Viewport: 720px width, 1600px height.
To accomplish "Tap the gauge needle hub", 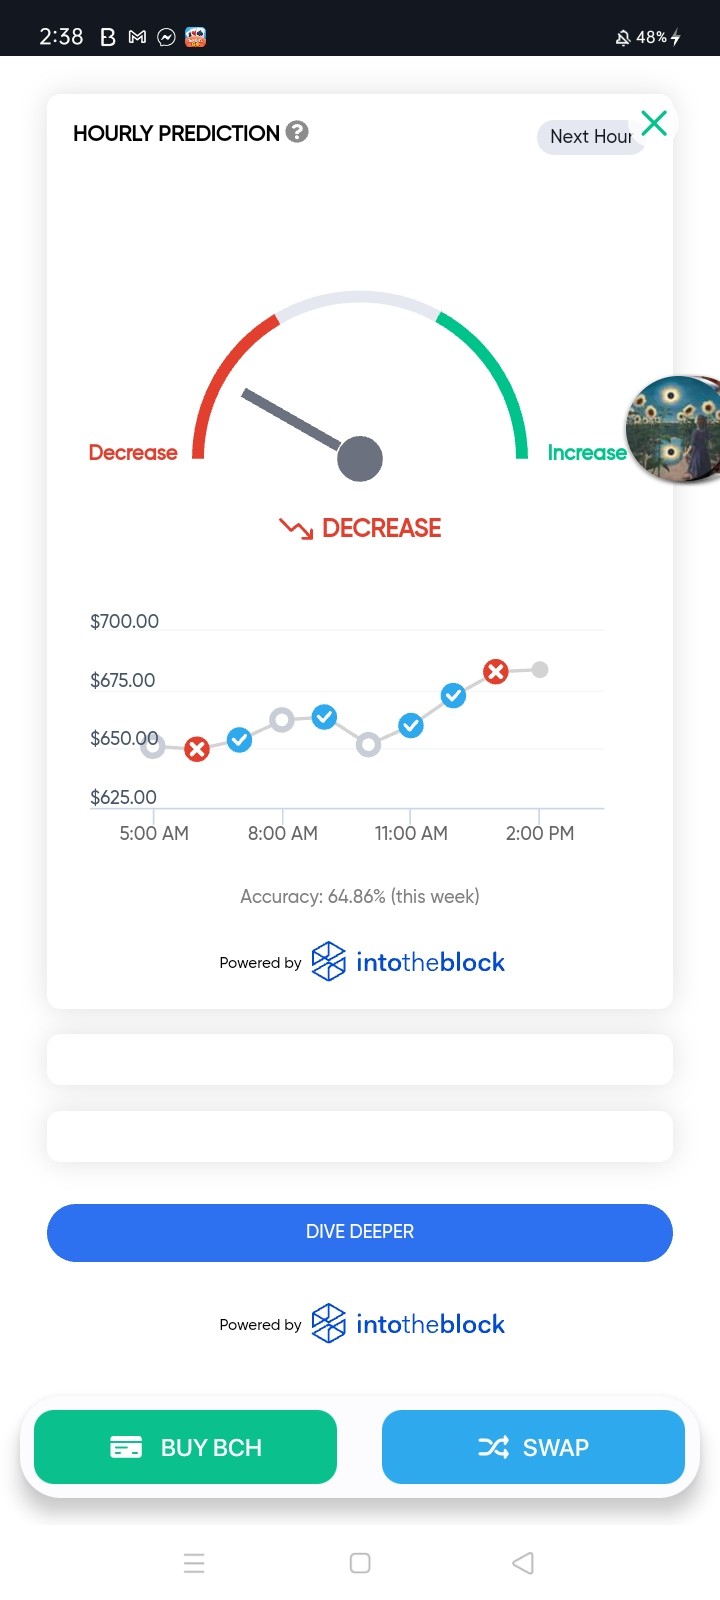I will tap(360, 459).
